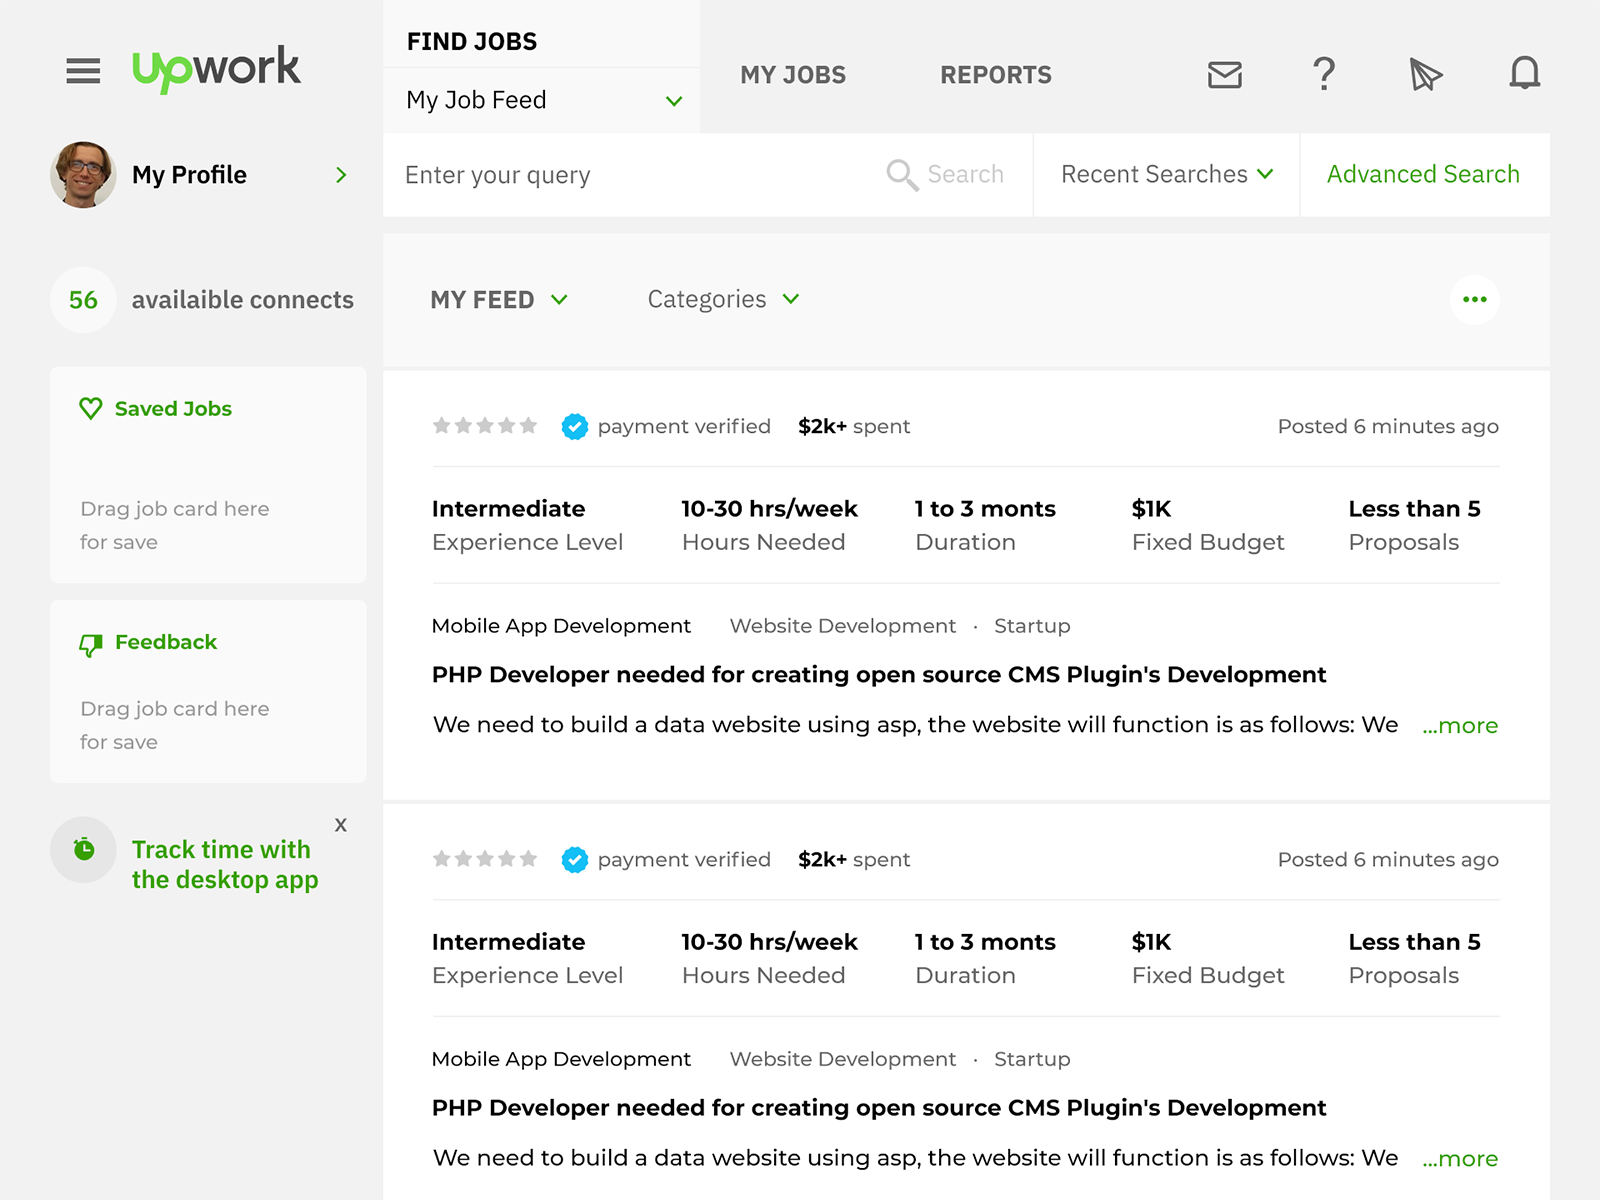Image resolution: width=1600 pixels, height=1200 pixels.
Task: Expand the job description with ...more
Action: pos(1459,725)
